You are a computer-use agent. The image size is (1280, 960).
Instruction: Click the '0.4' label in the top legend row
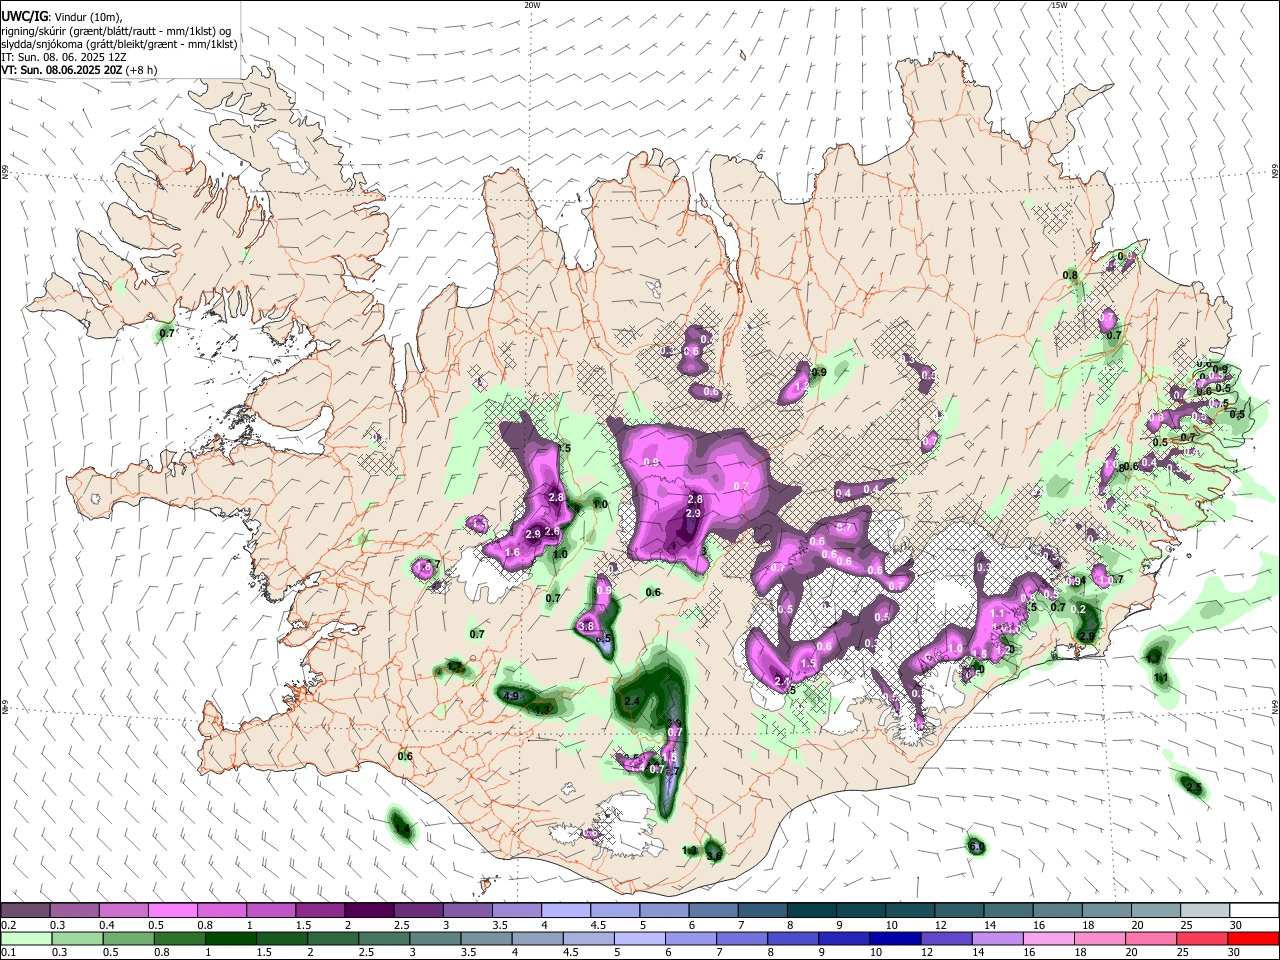[107, 925]
